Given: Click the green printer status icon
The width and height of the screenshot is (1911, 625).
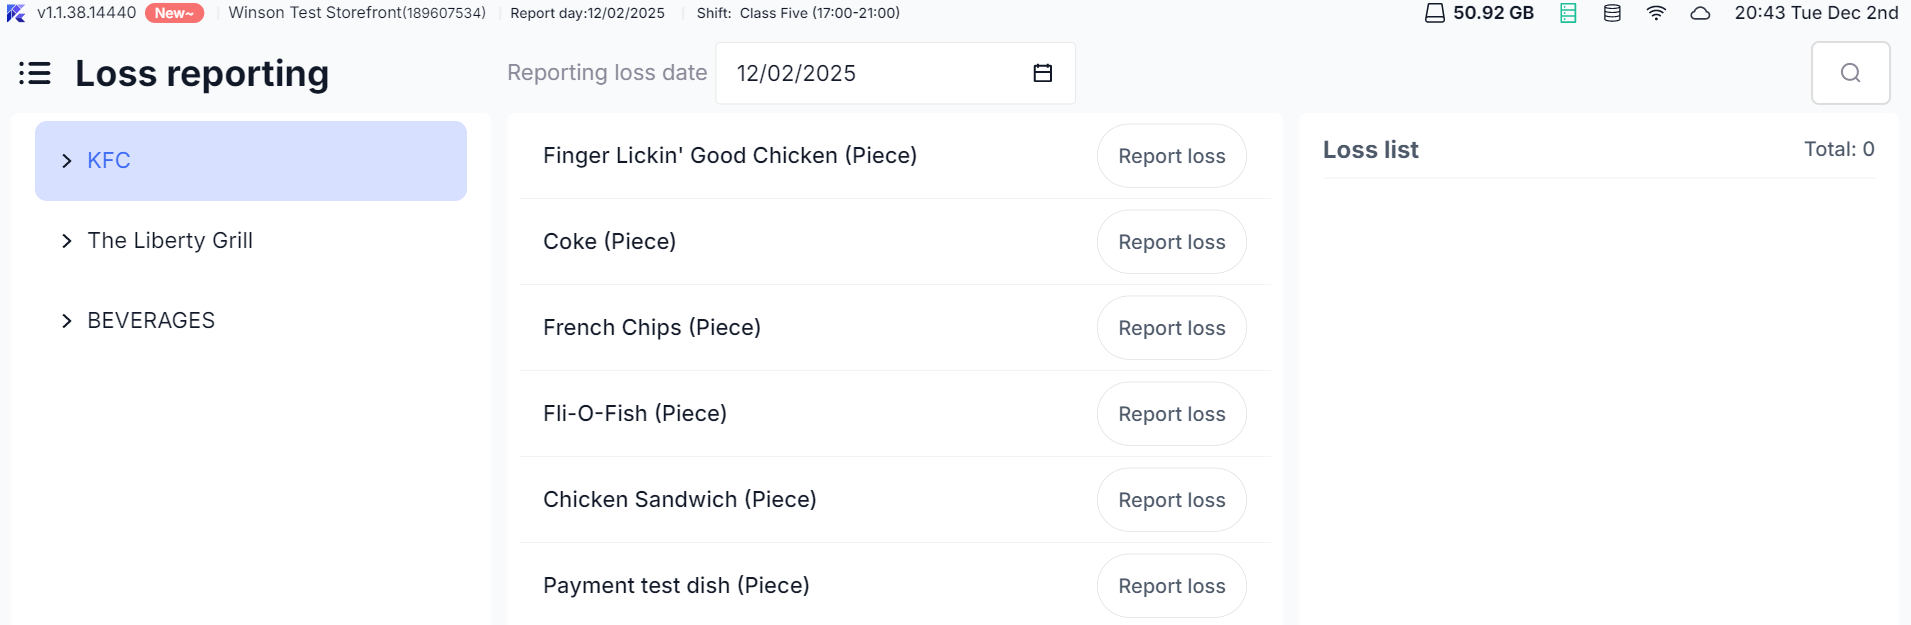Looking at the screenshot, I should pyautogui.click(x=1568, y=13).
